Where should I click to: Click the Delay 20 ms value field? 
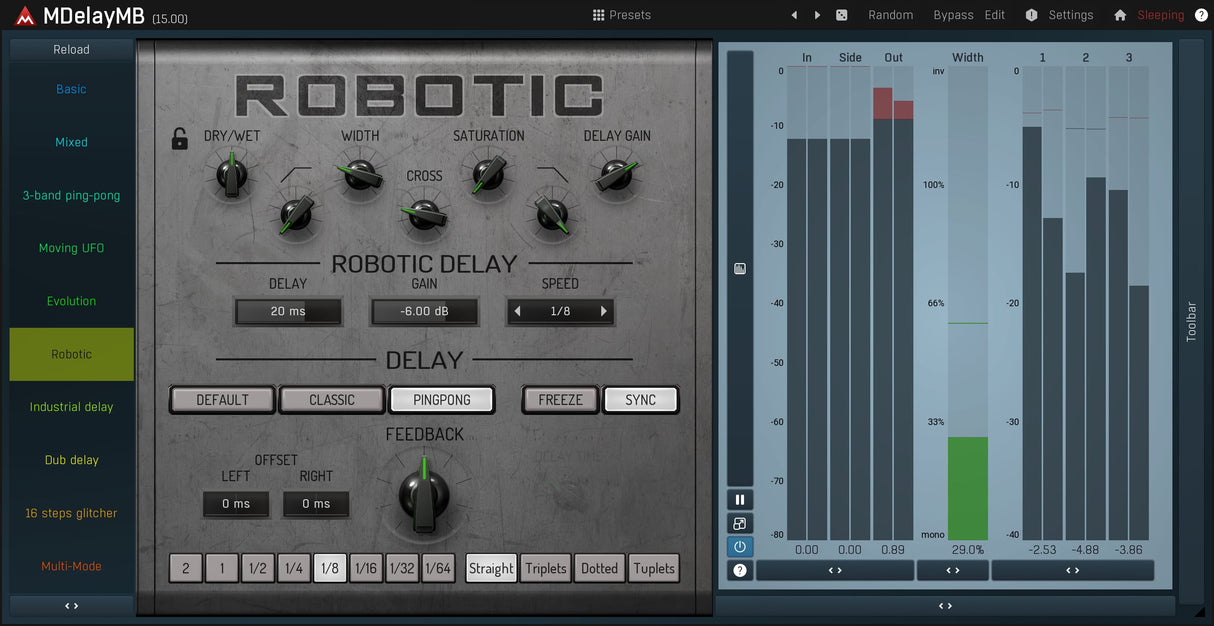(x=288, y=311)
